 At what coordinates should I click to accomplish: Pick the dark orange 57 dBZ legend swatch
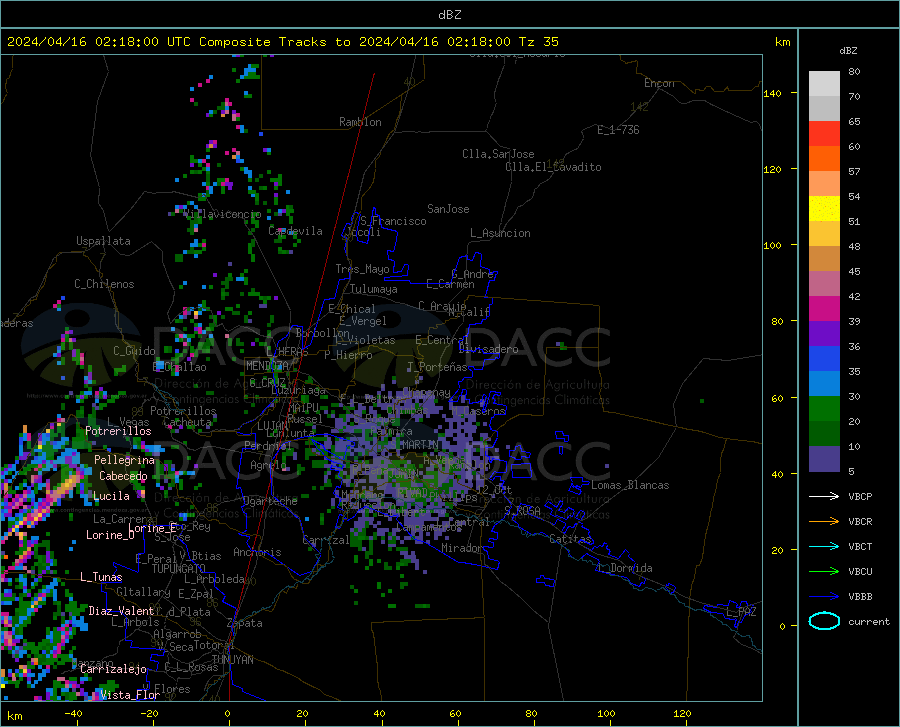pos(824,159)
